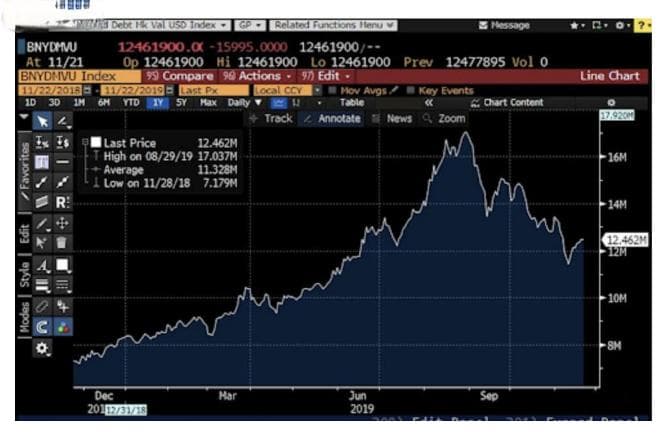Select the channel band tool
This screenshot has width=668, height=437.
tap(42, 202)
